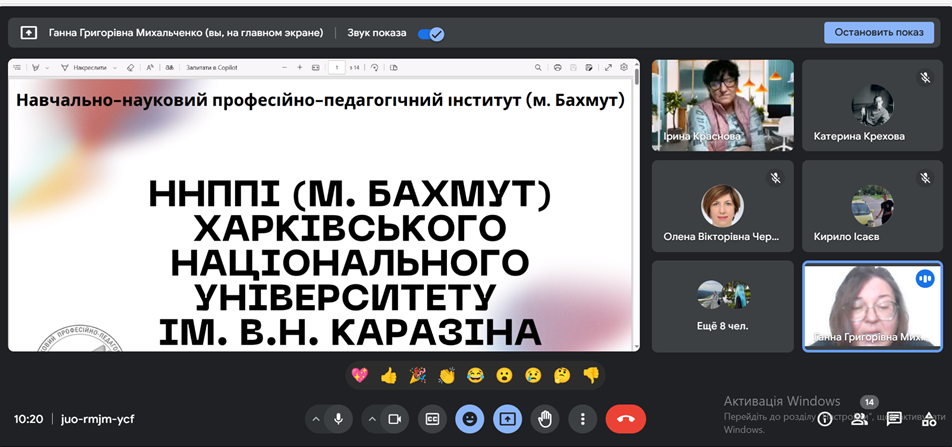Select Олена Вікторівна participant tile

pyautogui.click(x=722, y=206)
